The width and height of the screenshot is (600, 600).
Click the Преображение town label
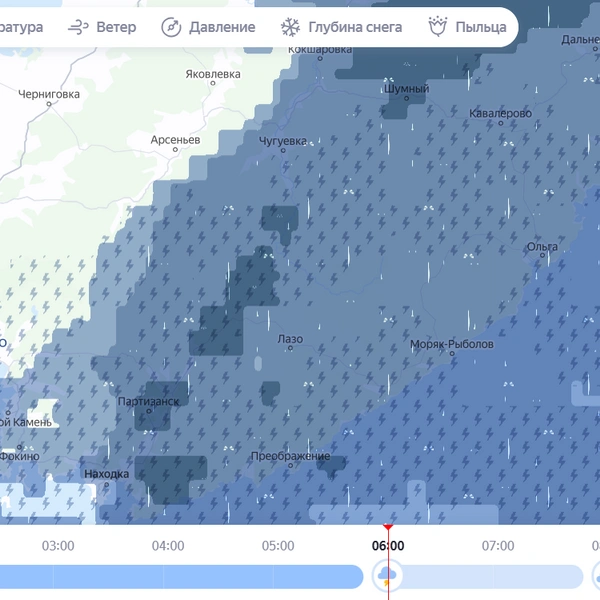tap(290, 456)
